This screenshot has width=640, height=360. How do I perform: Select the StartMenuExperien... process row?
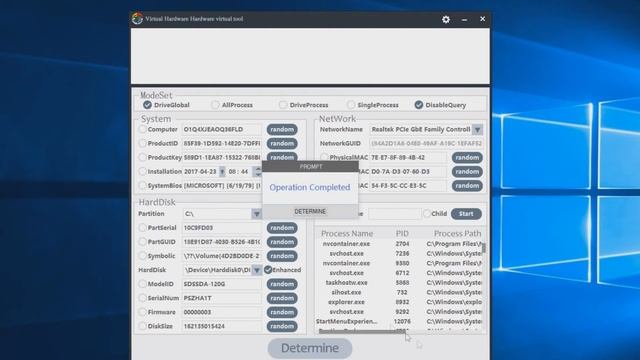pyautogui.click(x=399, y=321)
